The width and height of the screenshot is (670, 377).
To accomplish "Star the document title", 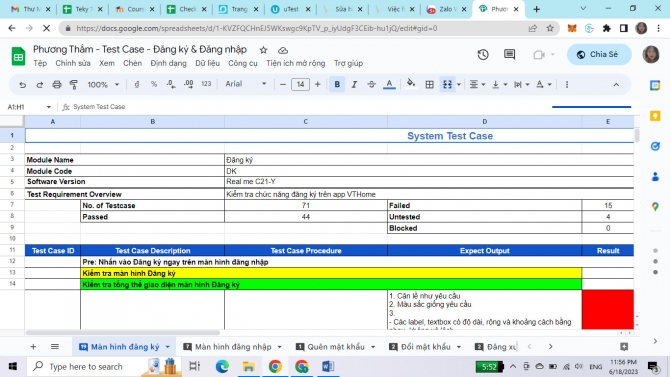I will tap(263, 50).
